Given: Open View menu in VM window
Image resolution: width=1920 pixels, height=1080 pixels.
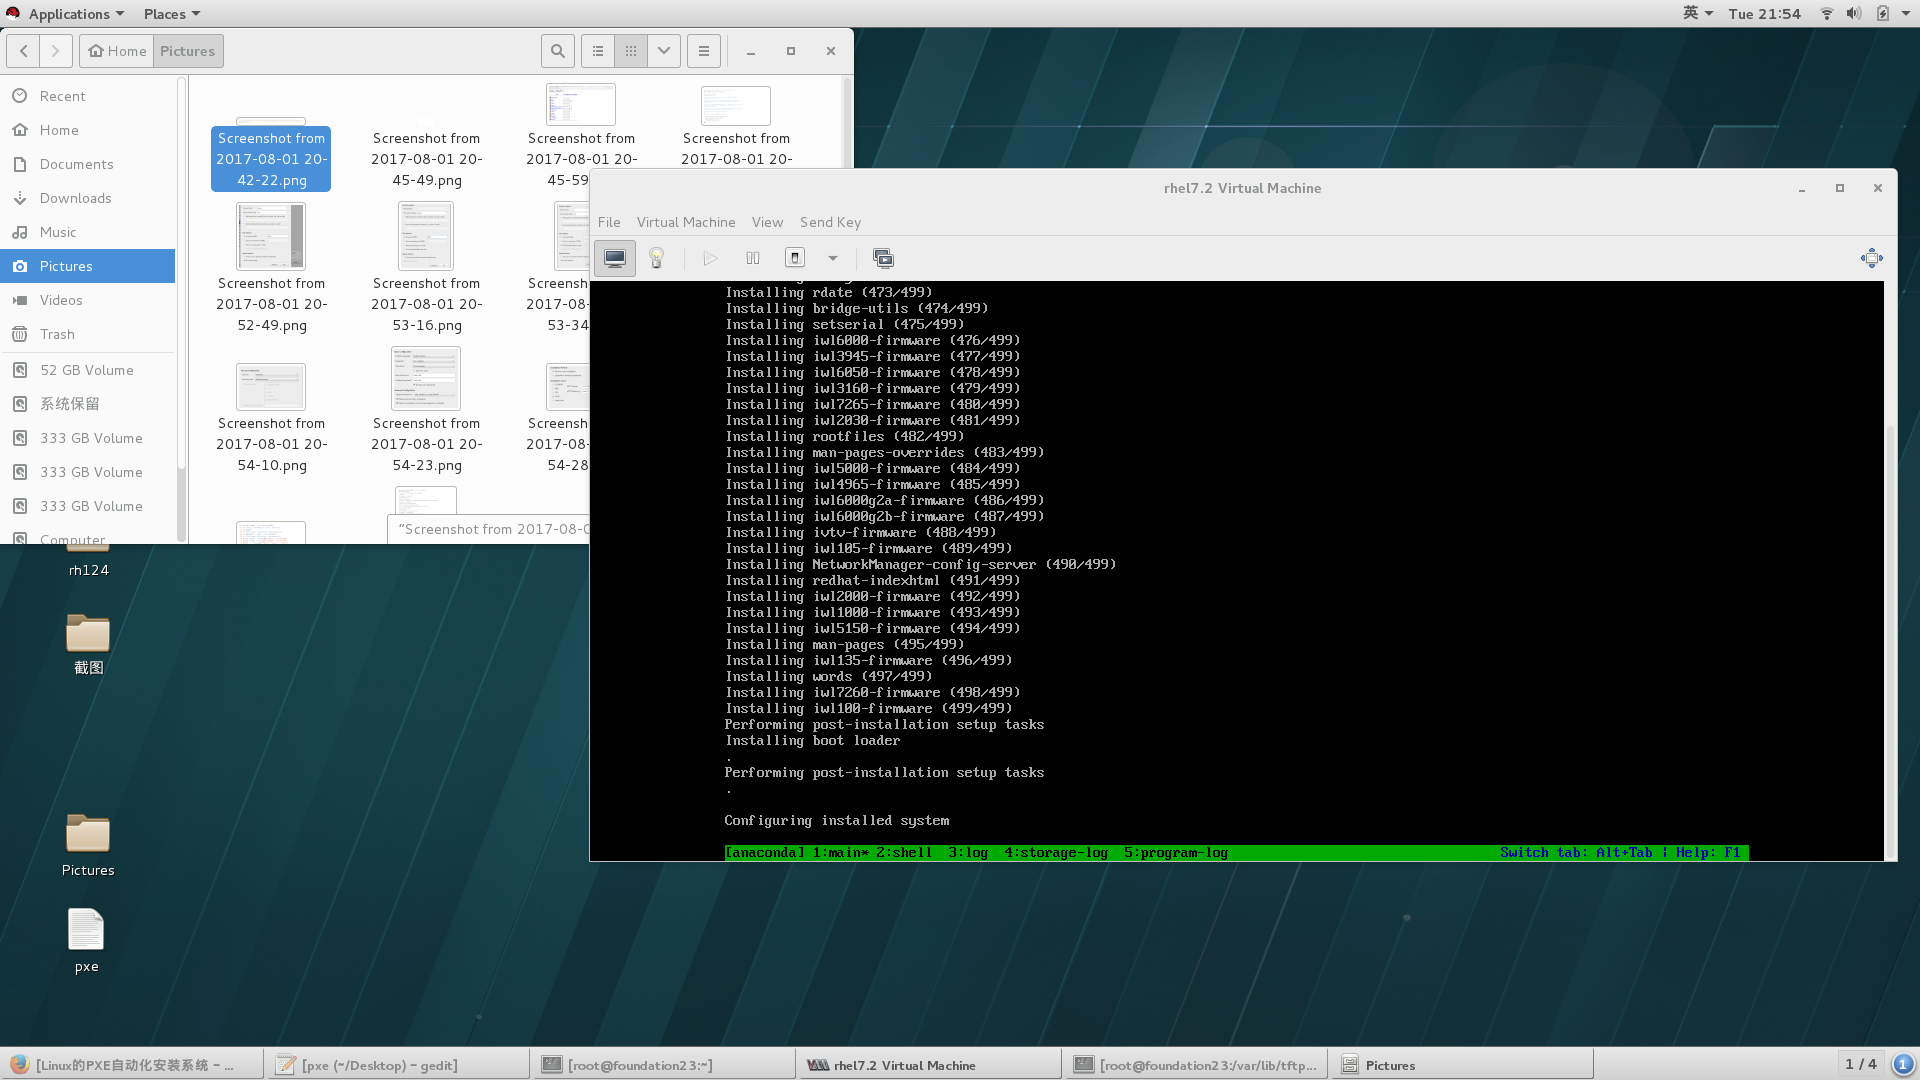Looking at the screenshot, I should tap(767, 222).
